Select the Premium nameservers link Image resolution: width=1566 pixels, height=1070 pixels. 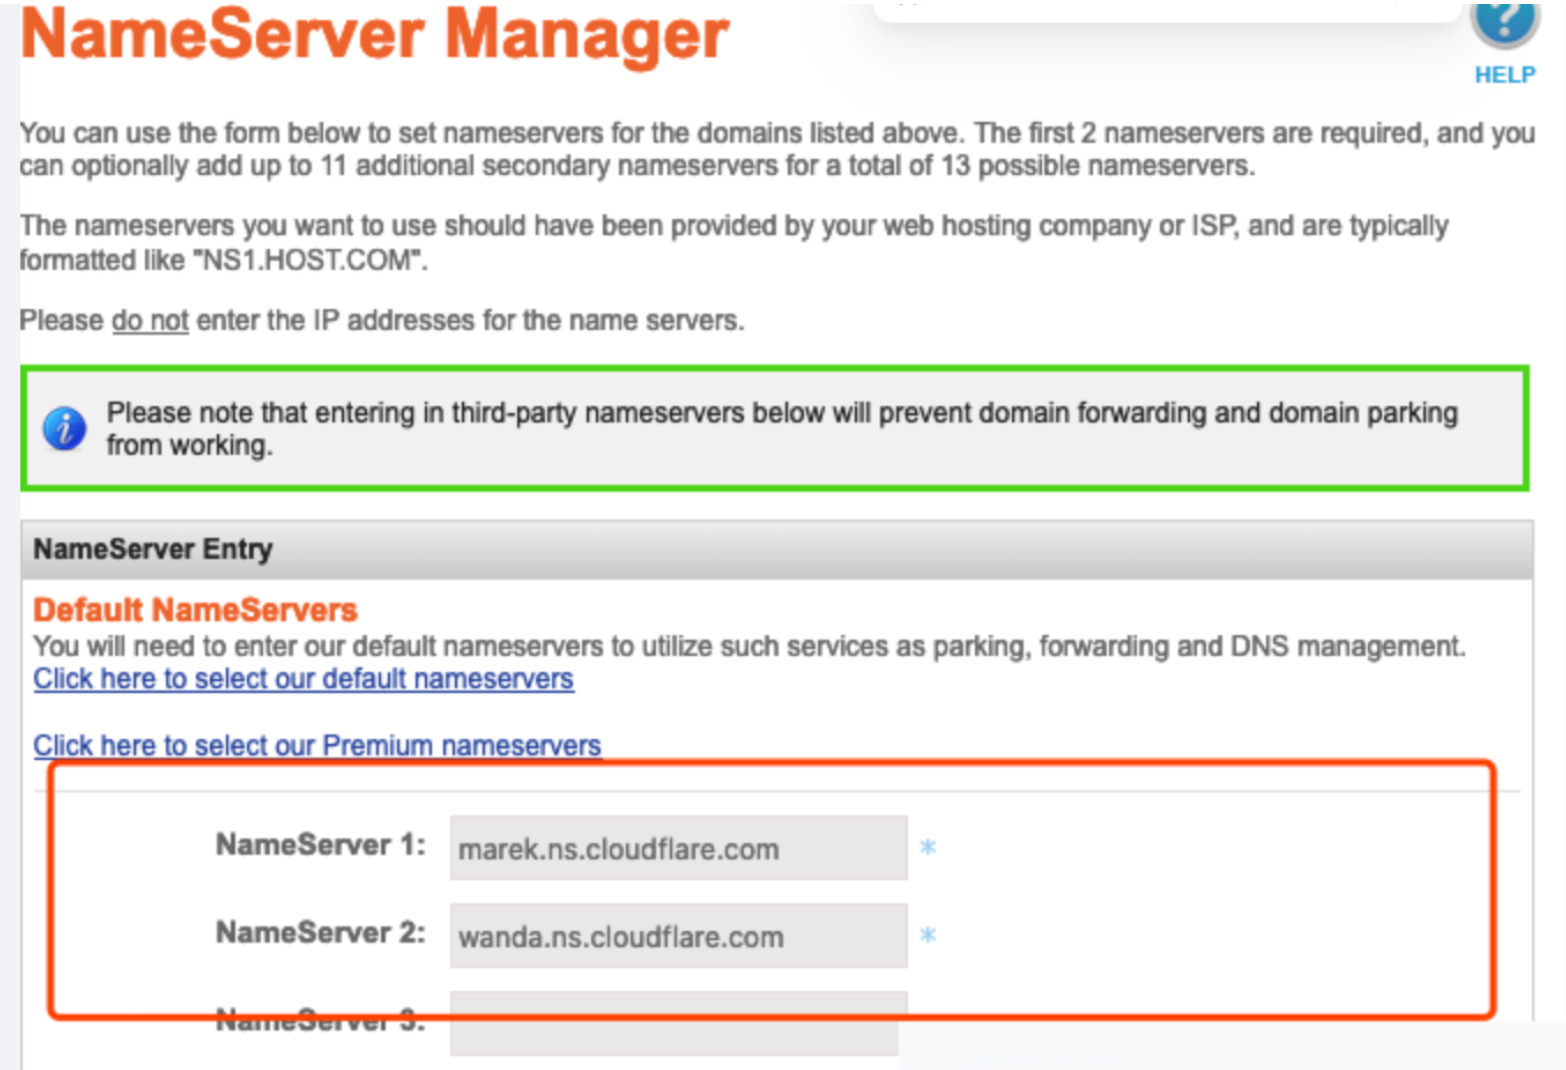[x=317, y=746]
